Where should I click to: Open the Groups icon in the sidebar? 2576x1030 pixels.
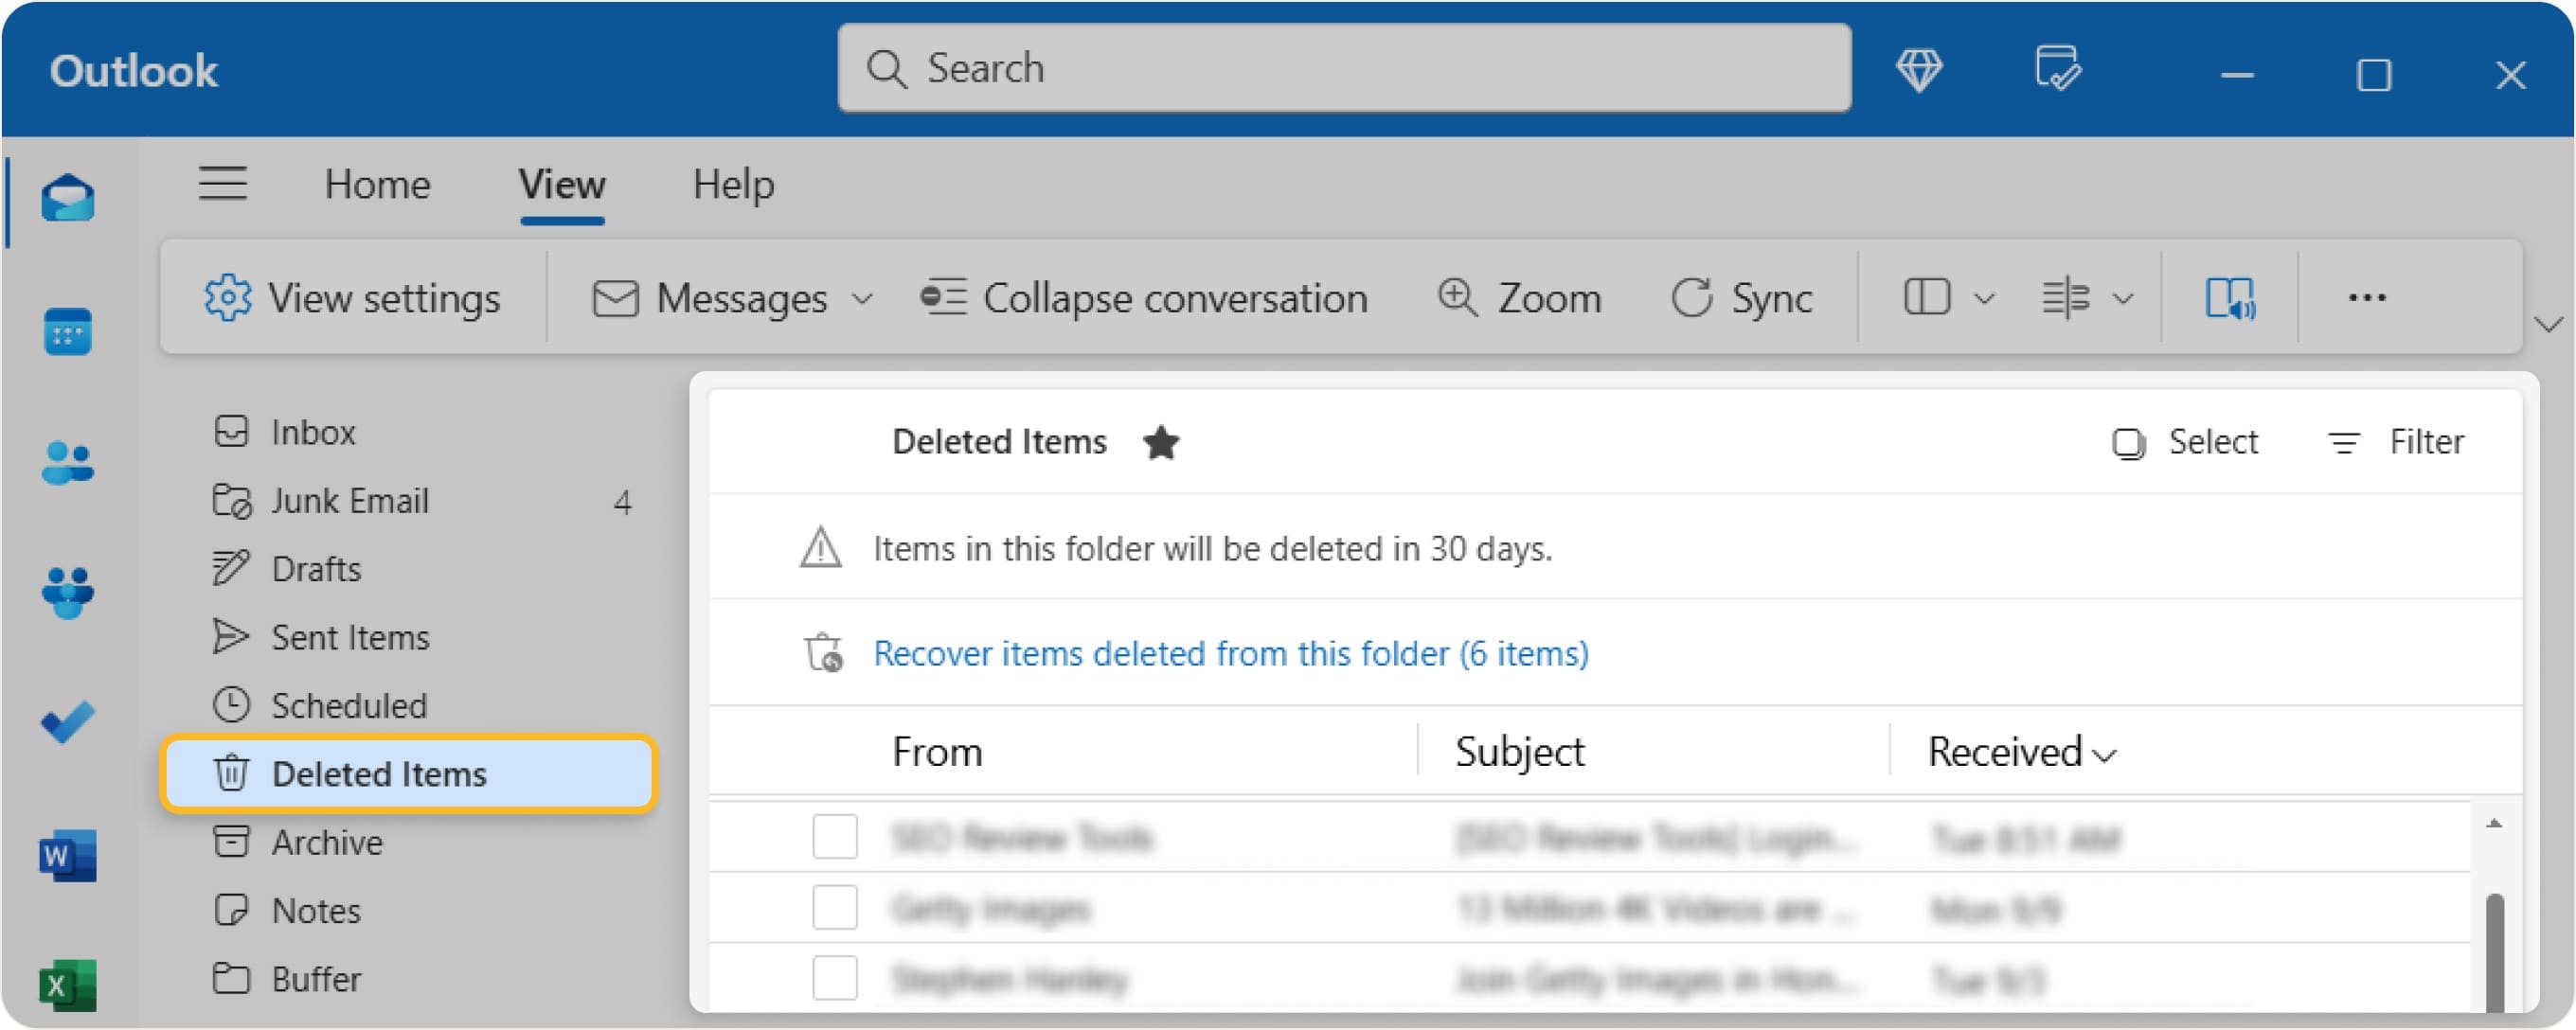pyautogui.click(x=68, y=592)
